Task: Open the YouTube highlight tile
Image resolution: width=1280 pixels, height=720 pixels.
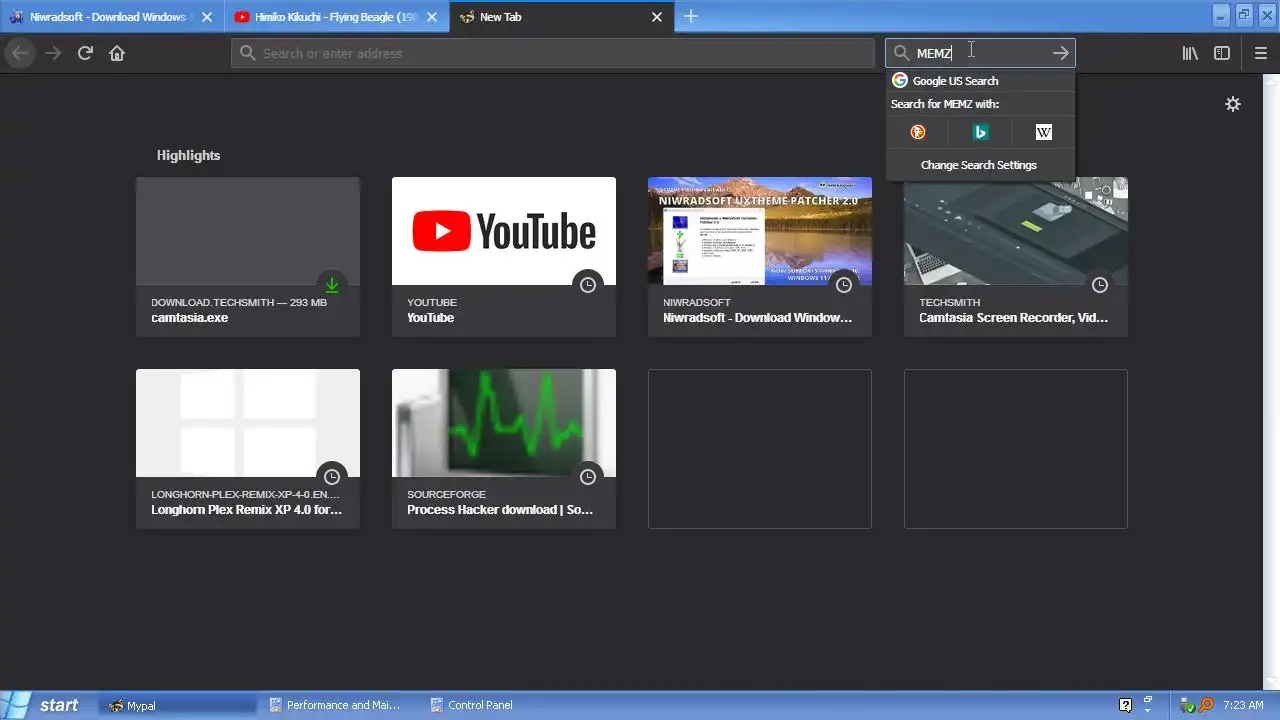Action: tap(504, 257)
